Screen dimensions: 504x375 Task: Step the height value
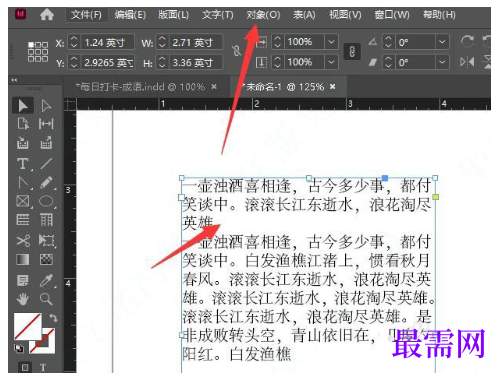tap(162, 62)
